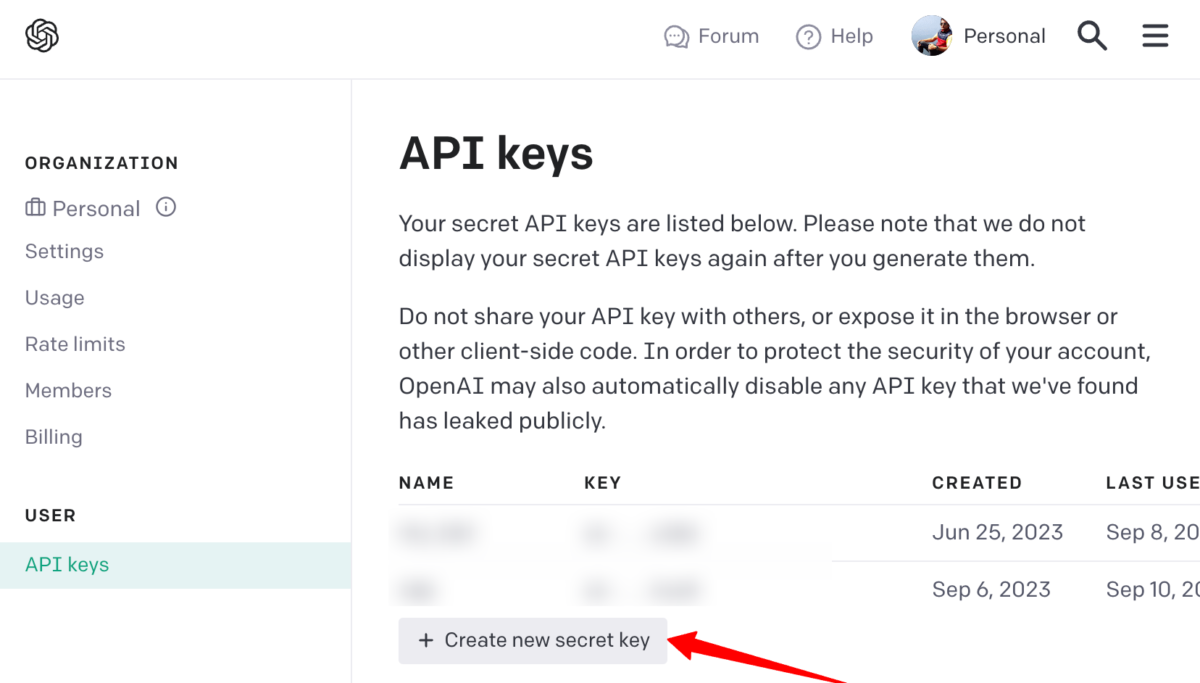
Task: Click the Personal profile avatar
Action: coord(931,35)
